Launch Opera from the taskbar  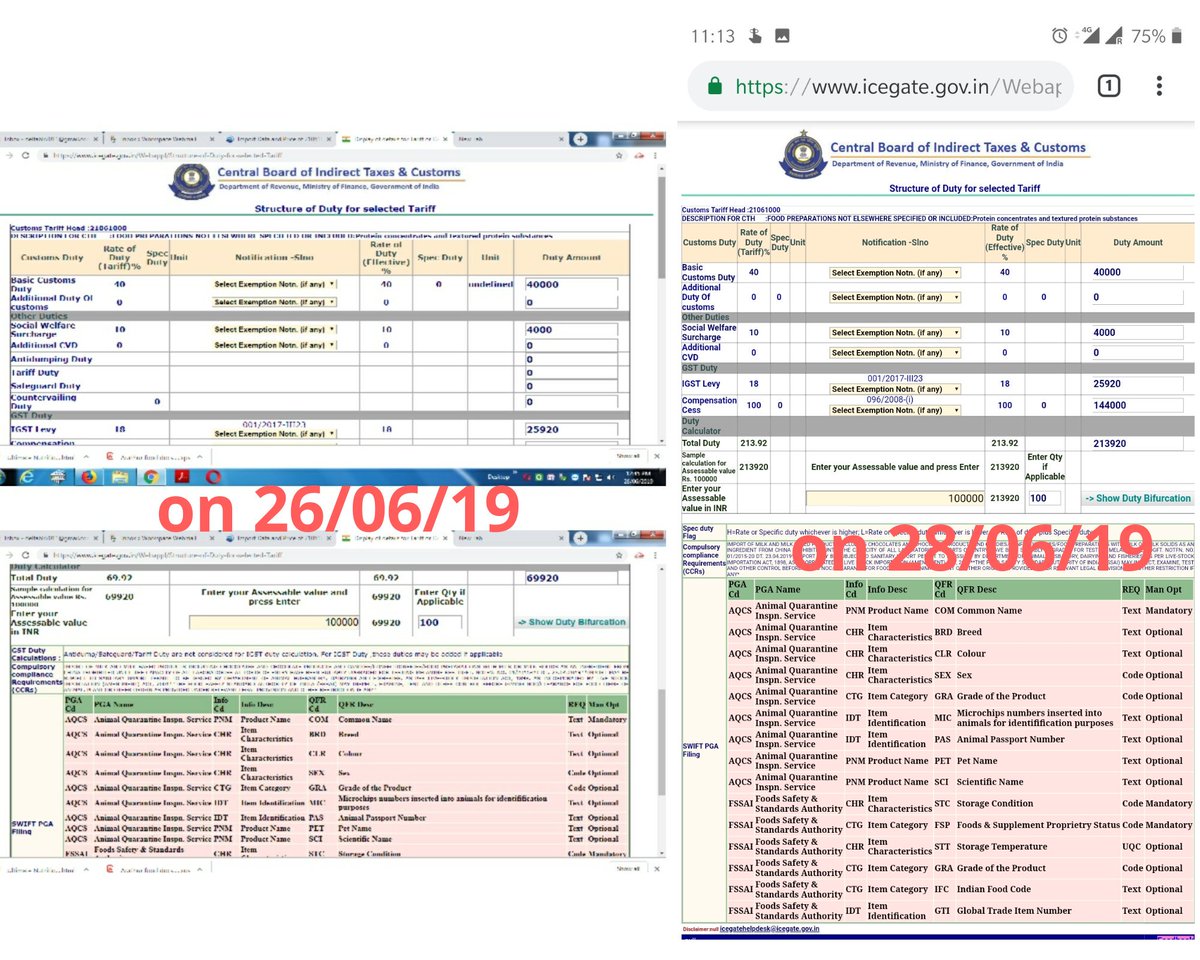213,478
